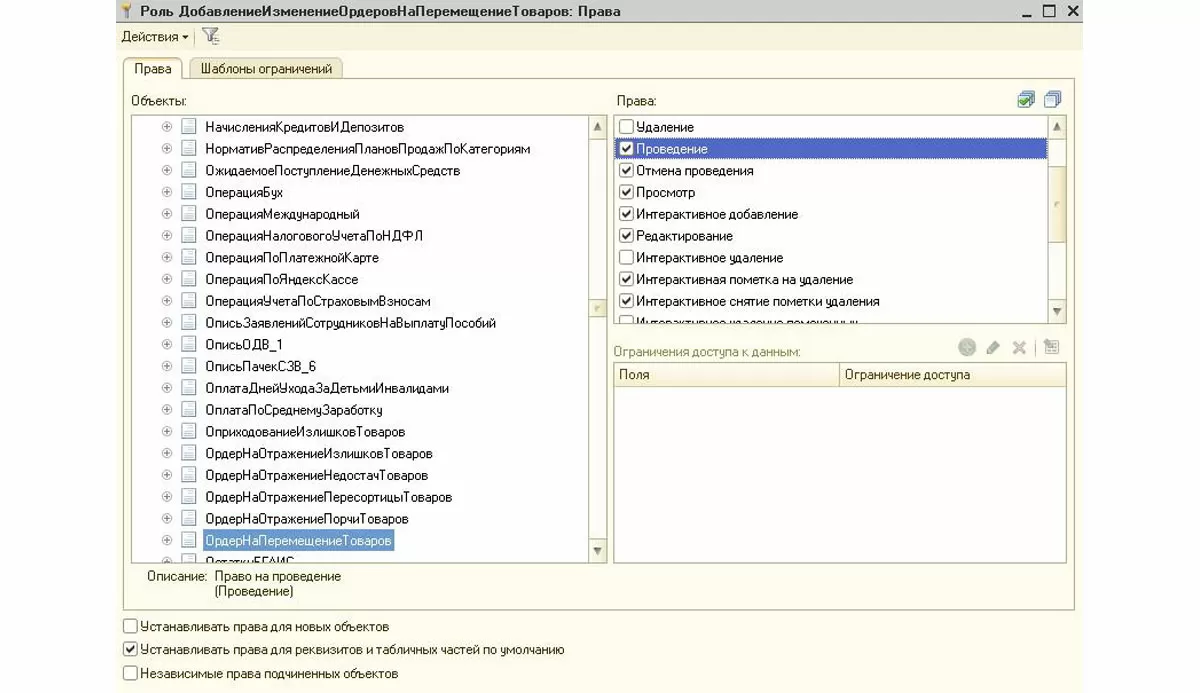Screen dimensions: 1200x693
Task: Click the role icon in the title bar
Action: tap(127, 11)
